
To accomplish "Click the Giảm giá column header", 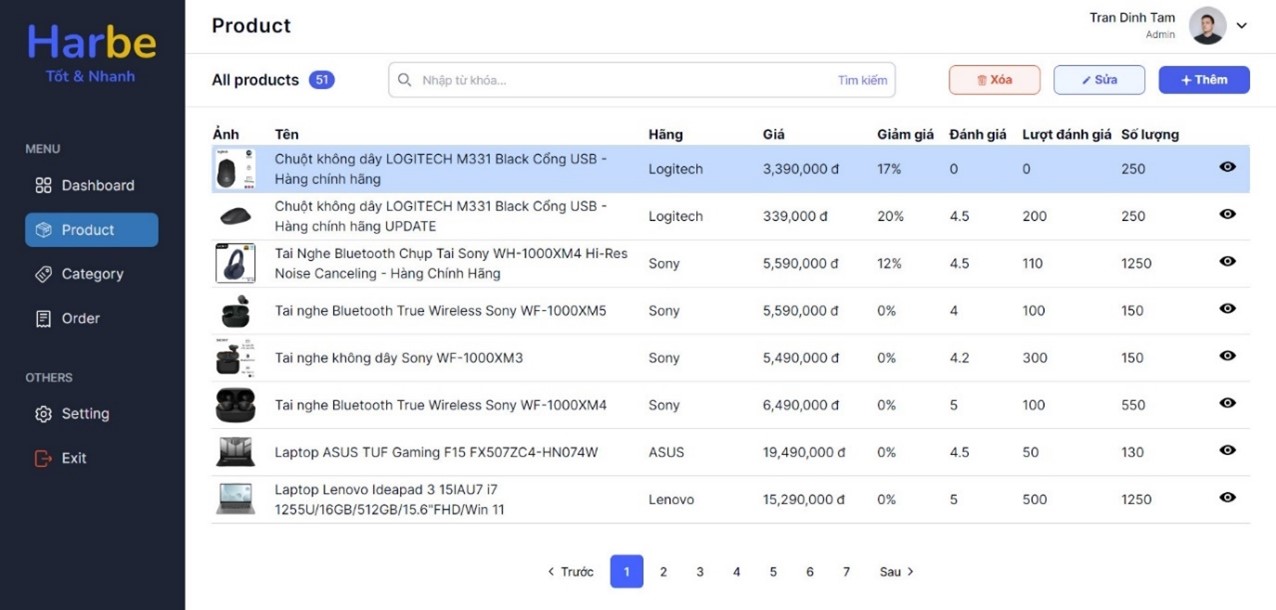I will pyautogui.click(x=906, y=134).
